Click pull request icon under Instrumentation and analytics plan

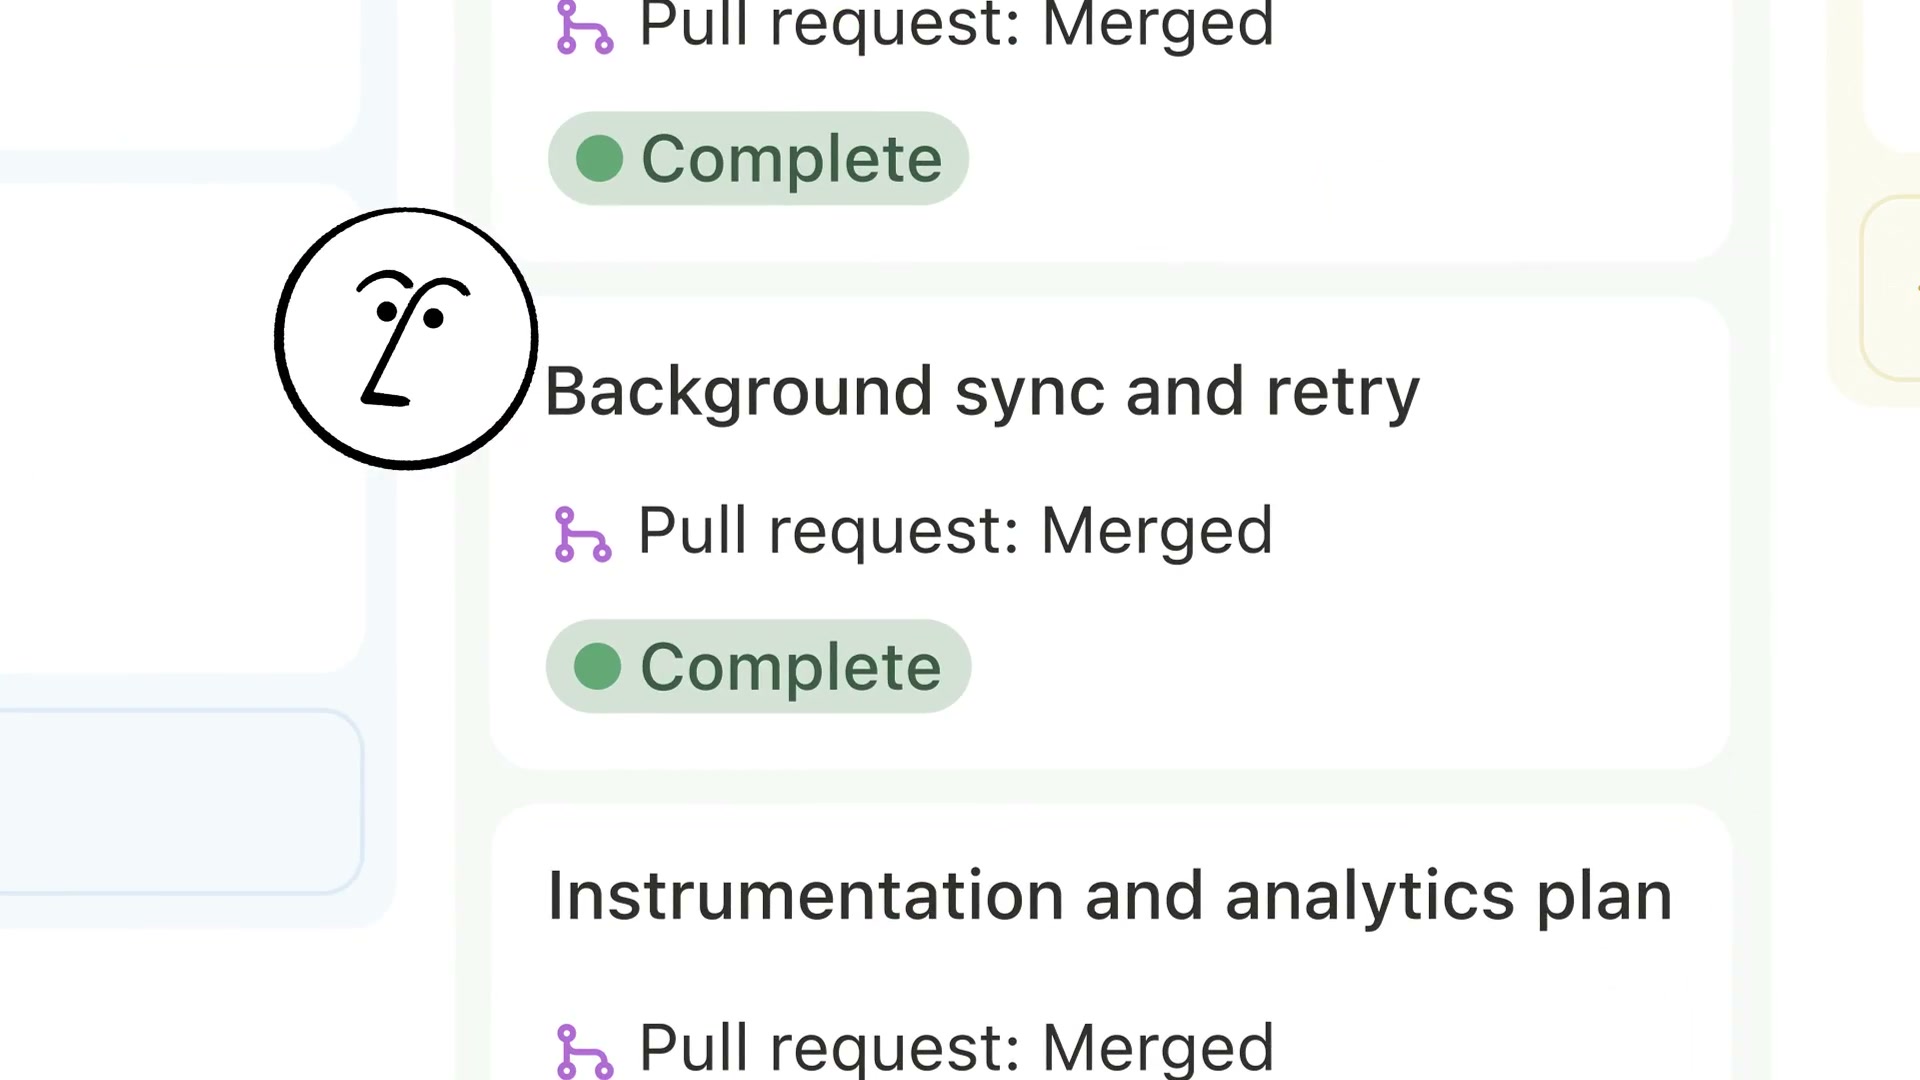(x=583, y=1050)
